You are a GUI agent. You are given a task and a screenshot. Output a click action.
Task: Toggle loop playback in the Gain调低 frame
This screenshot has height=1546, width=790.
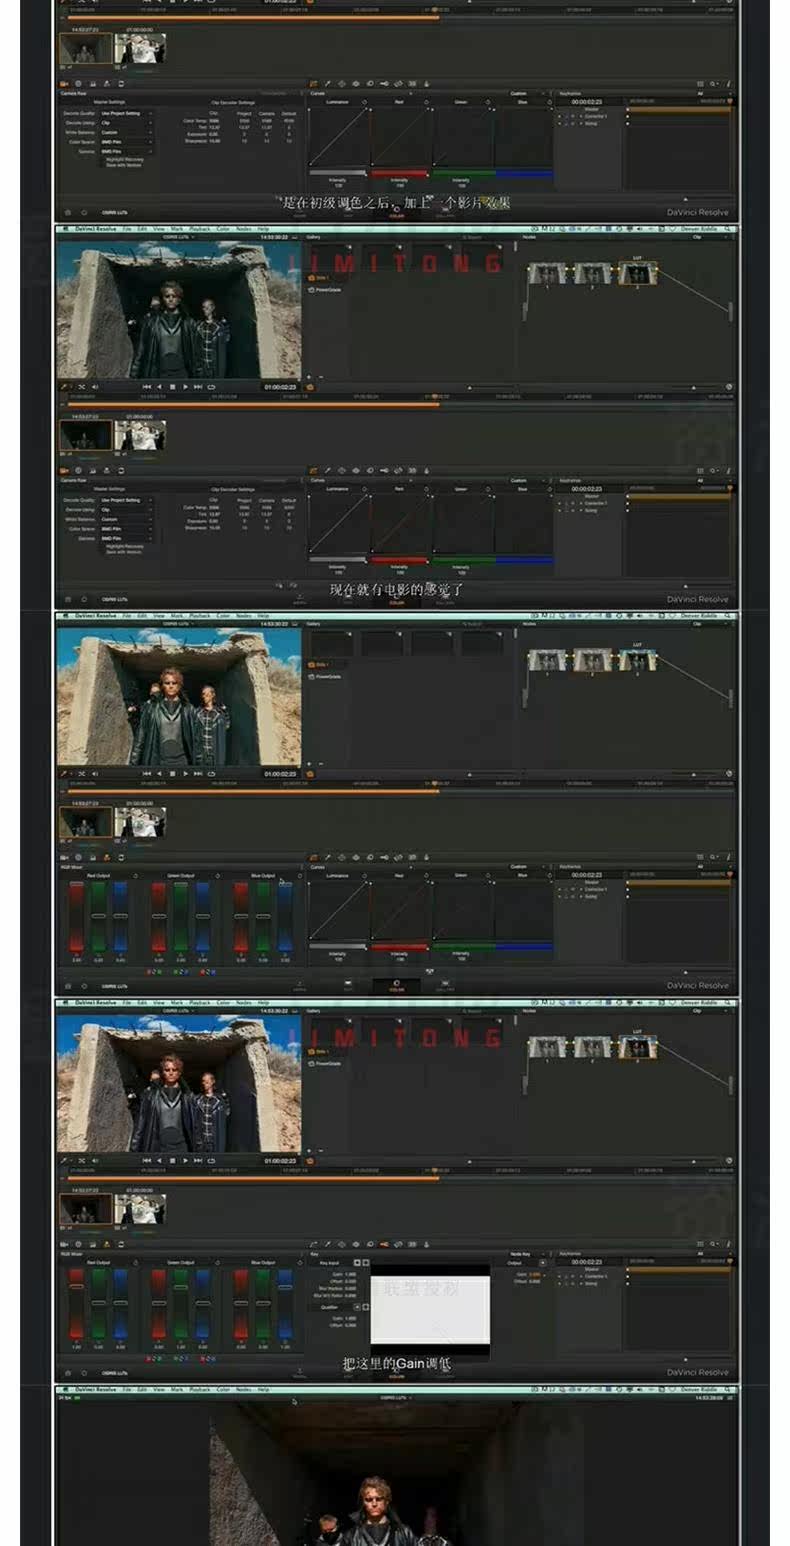click(x=211, y=1160)
